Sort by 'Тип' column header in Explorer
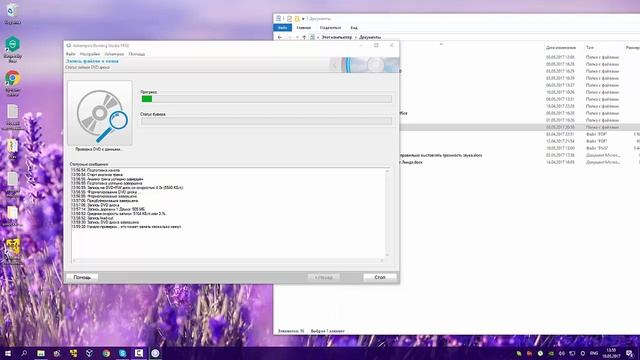This screenshot has height=360, width=640. [x=590, y=48]
